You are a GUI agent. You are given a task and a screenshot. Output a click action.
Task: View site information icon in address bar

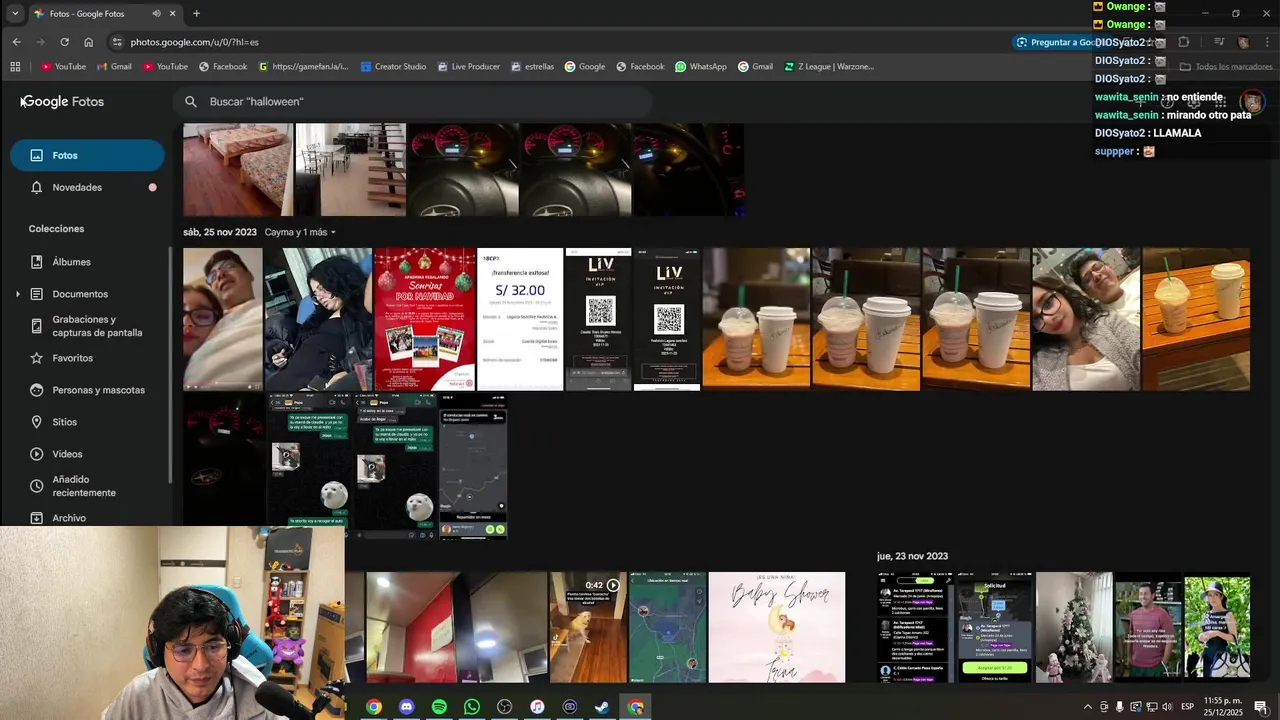(117, 42)
